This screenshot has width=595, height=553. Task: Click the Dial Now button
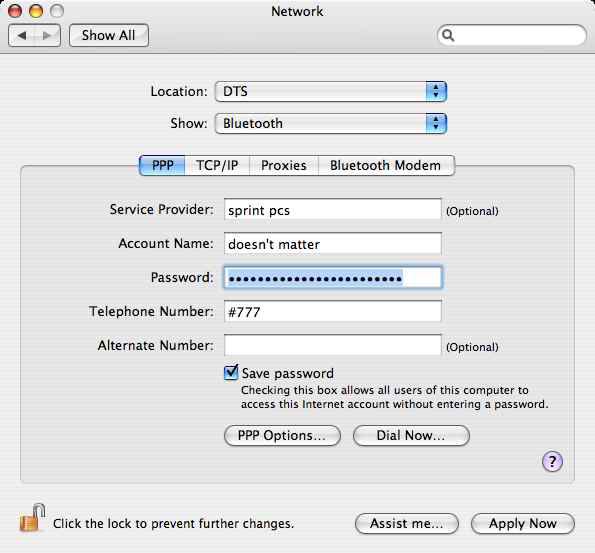coord(411,436)
